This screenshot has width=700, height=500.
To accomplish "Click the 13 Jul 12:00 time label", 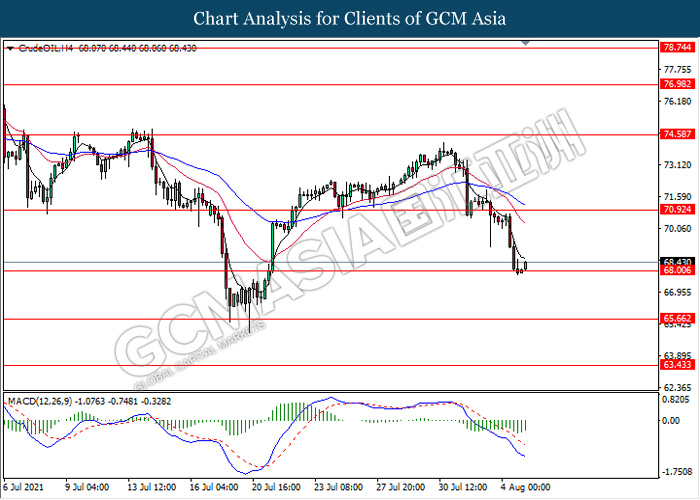I will pyautogui.click(x=152, y=487).
